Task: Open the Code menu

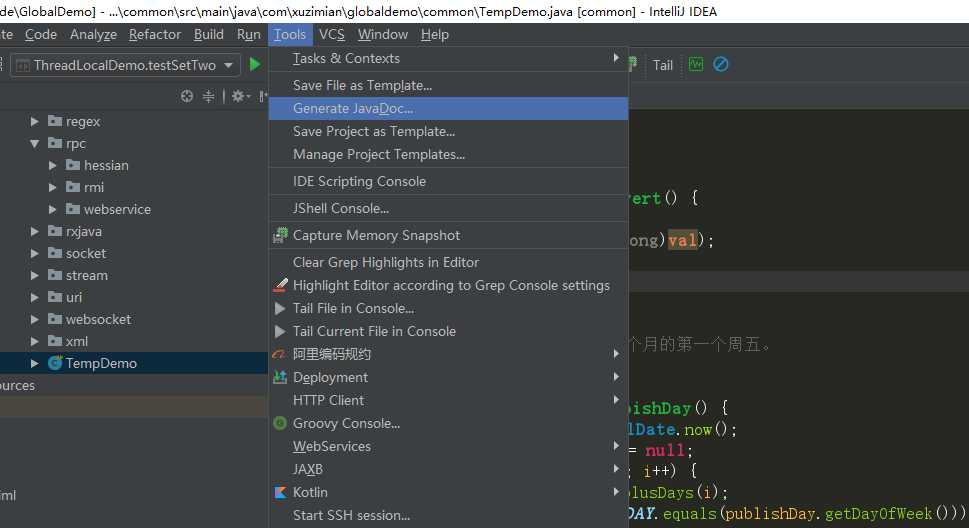Action: coord(41,35)
